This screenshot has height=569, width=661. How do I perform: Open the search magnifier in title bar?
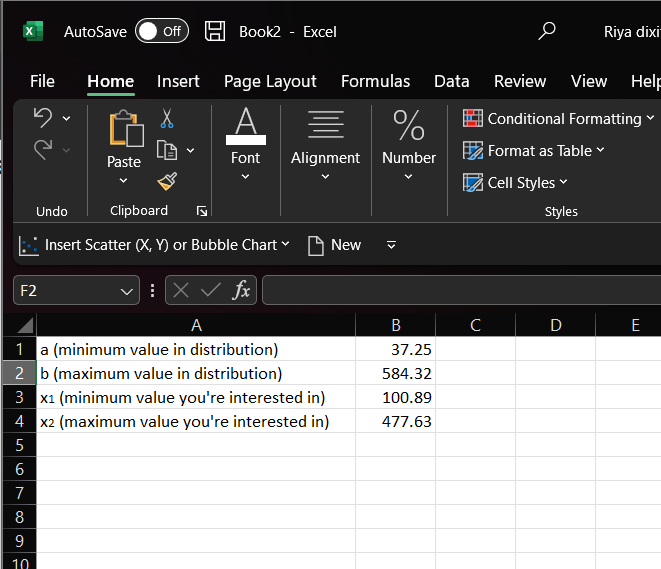547,31
